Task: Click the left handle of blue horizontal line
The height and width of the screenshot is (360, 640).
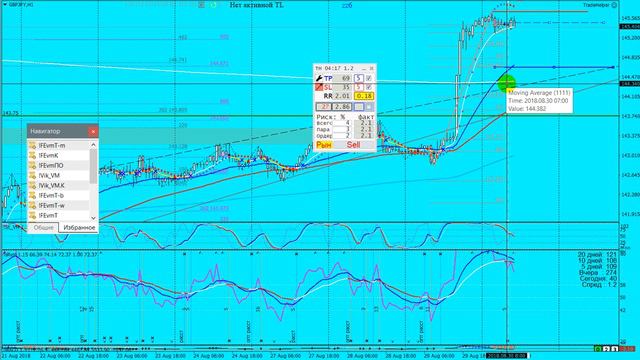Action: tap(494, 67)
